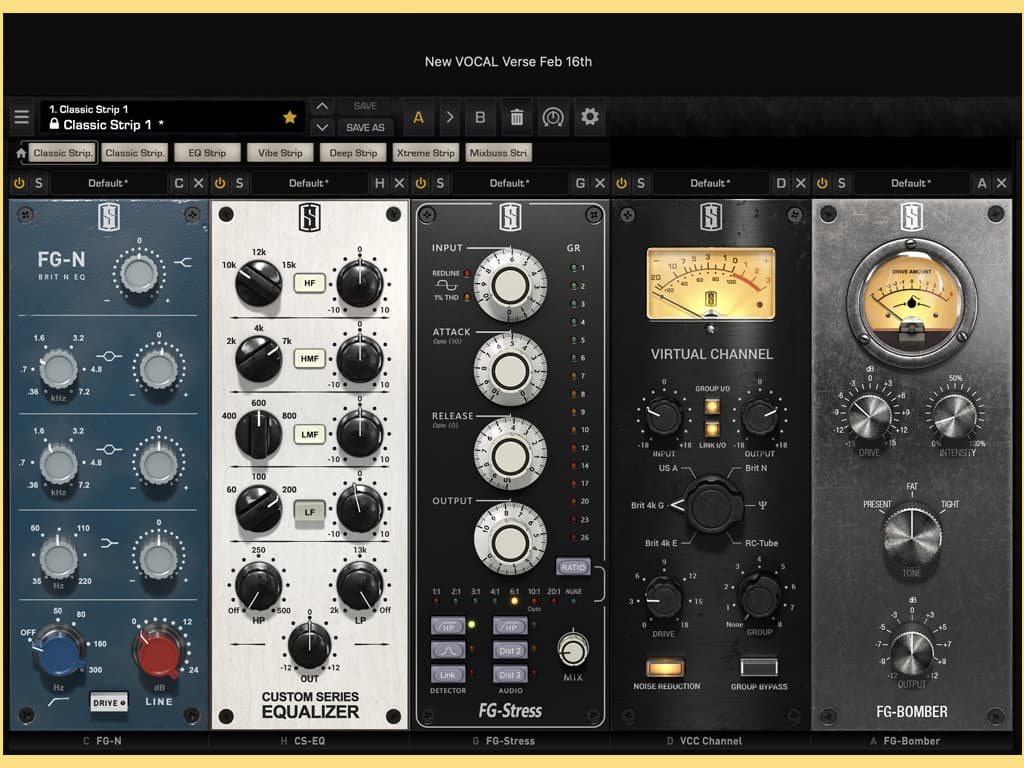The width and height of the screenshot is (1024, 768).
Task: Solo the CS-EQ module
Action: 240,184
